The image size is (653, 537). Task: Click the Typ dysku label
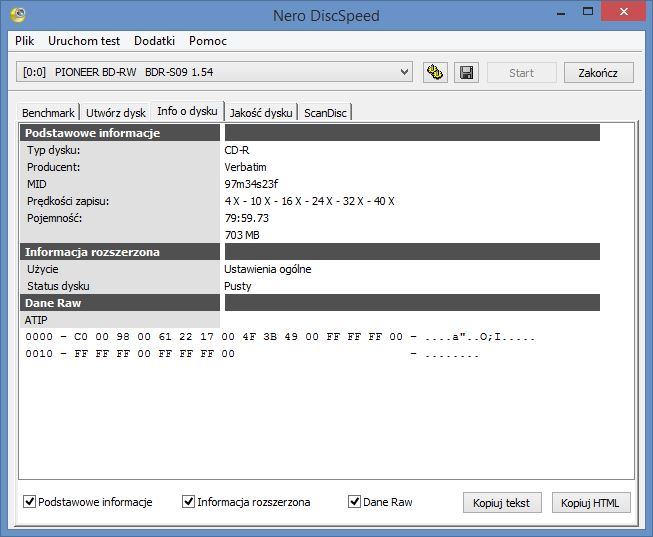[54, 150]
